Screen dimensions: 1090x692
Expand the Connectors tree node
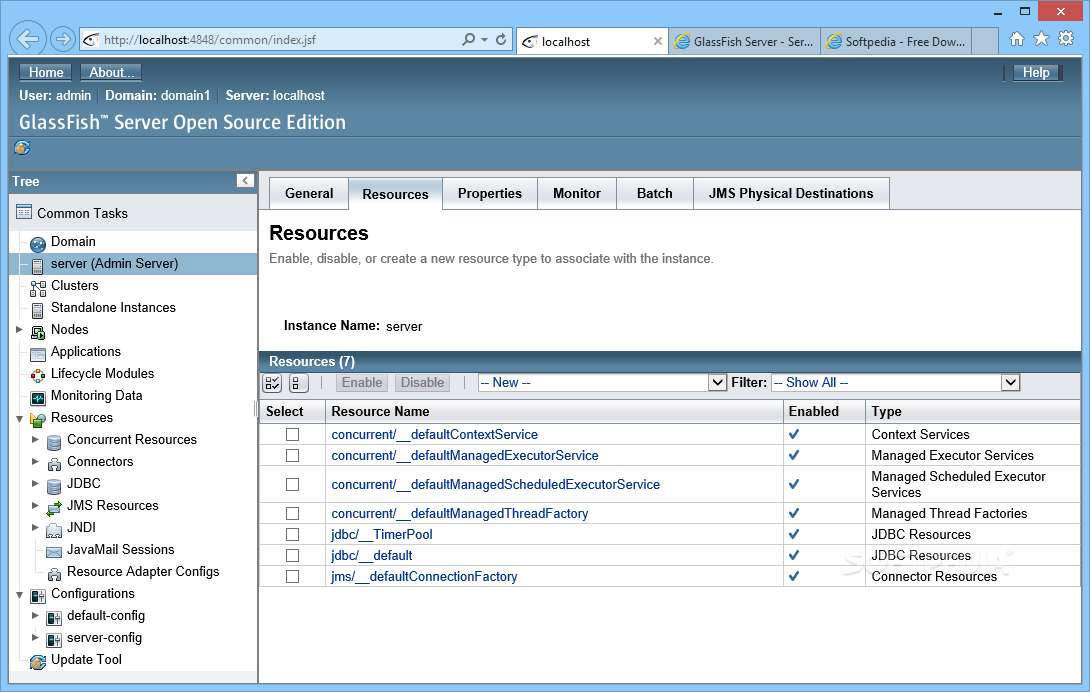coord(35,461)
